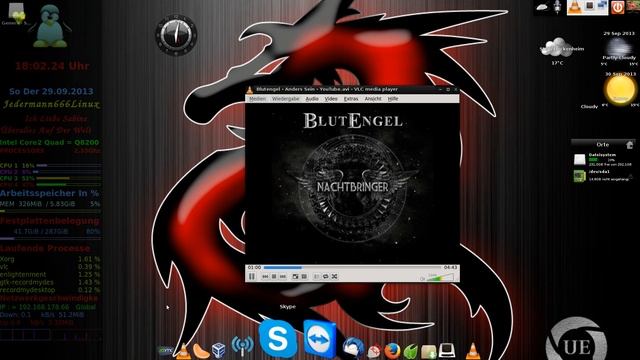The image size is (640, 360).
Task: Click the enlightenment process row
Action: (50, 275)
